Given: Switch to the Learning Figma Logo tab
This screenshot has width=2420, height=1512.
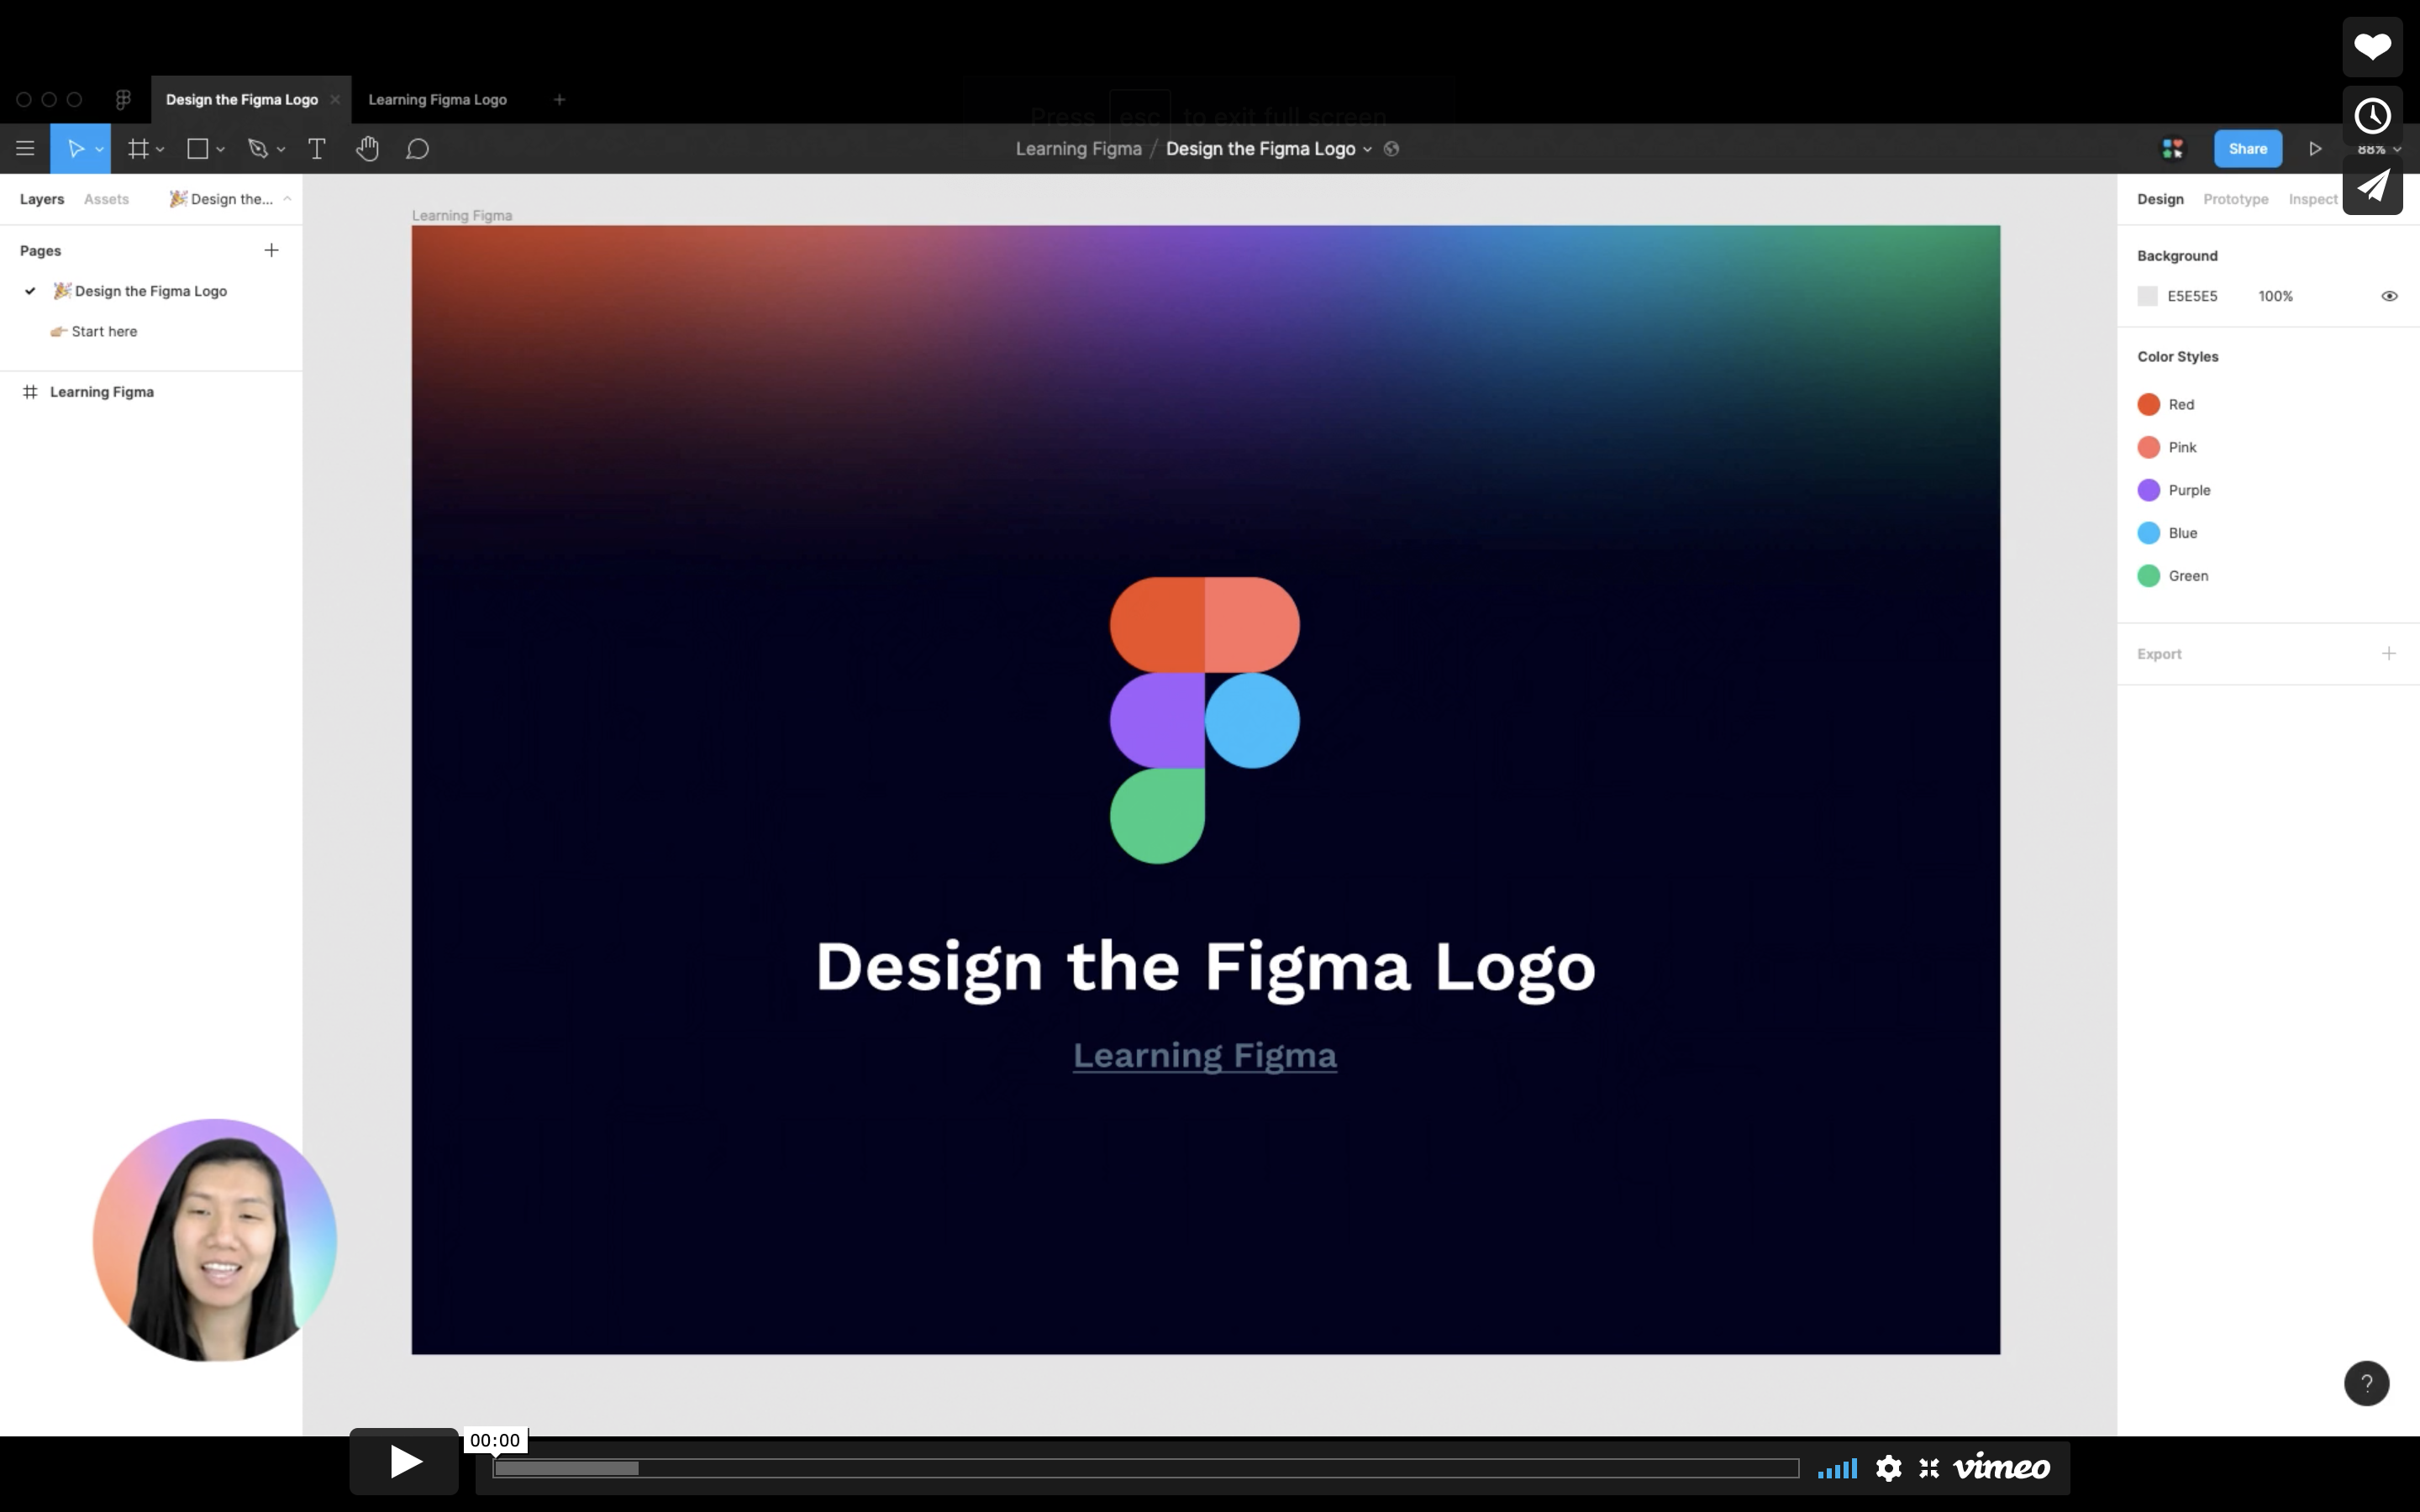Looking at the screenshot, I should tap(437, 99).
